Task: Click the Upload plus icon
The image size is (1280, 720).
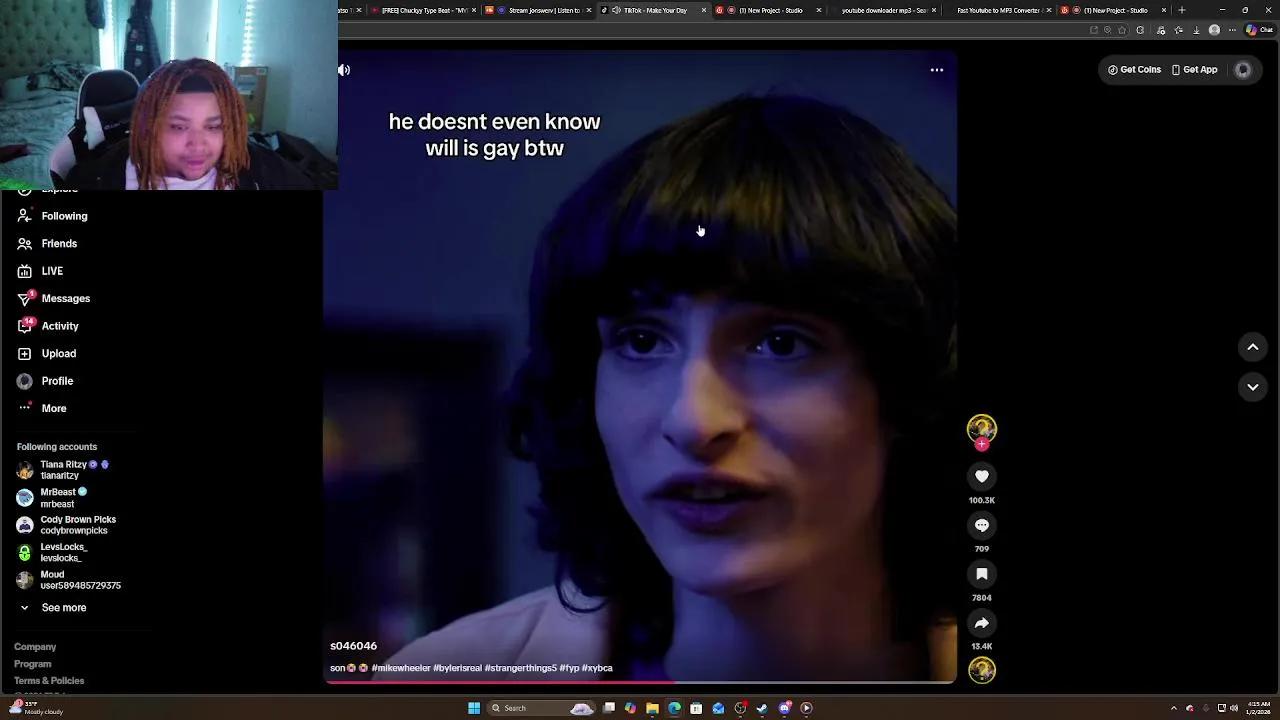Action: point(24,354)
